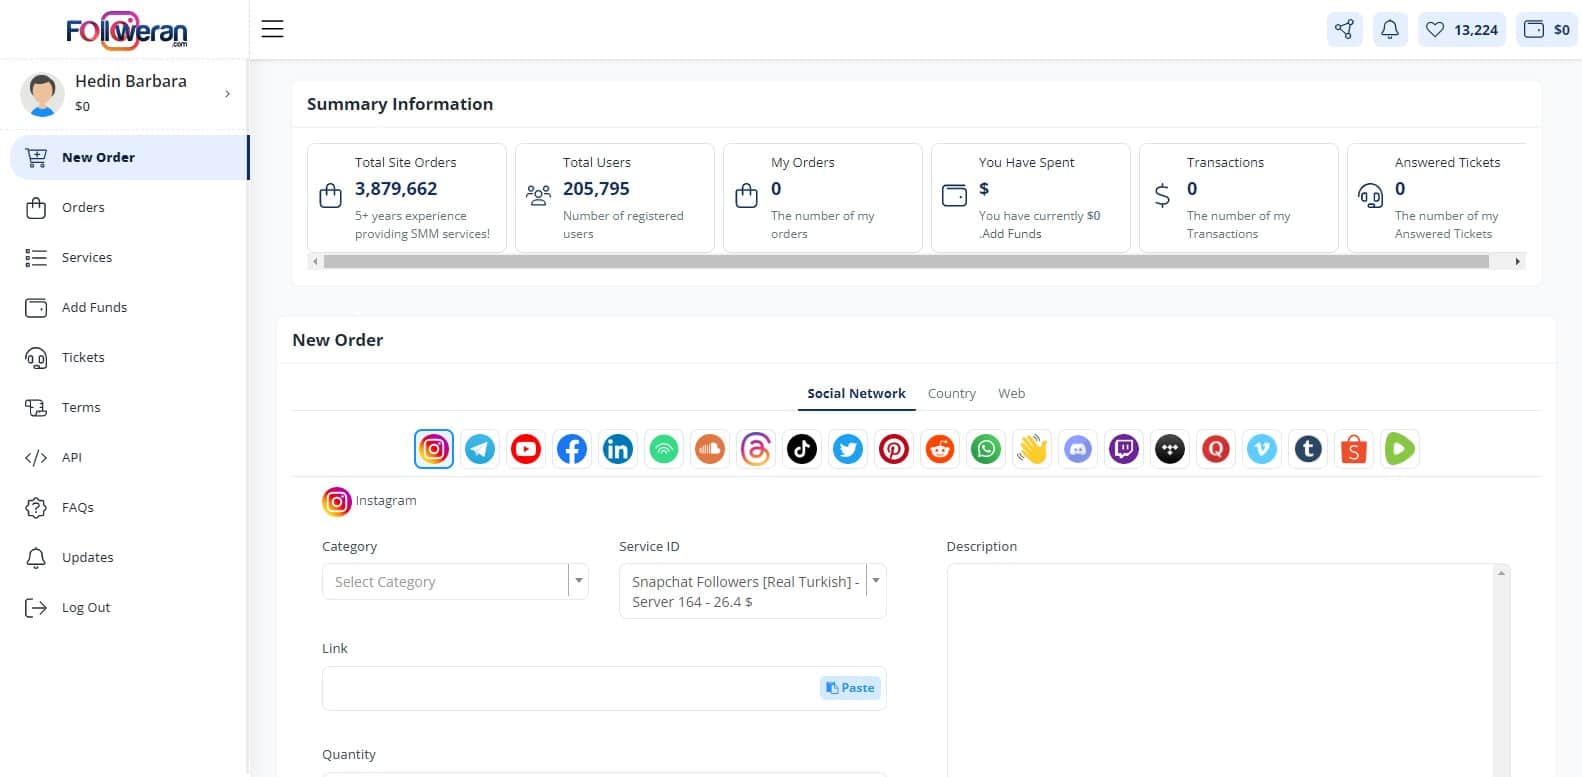Switch to the Country tab
1582x777 pixels.
pyautogui.click(x=951, y=394)
